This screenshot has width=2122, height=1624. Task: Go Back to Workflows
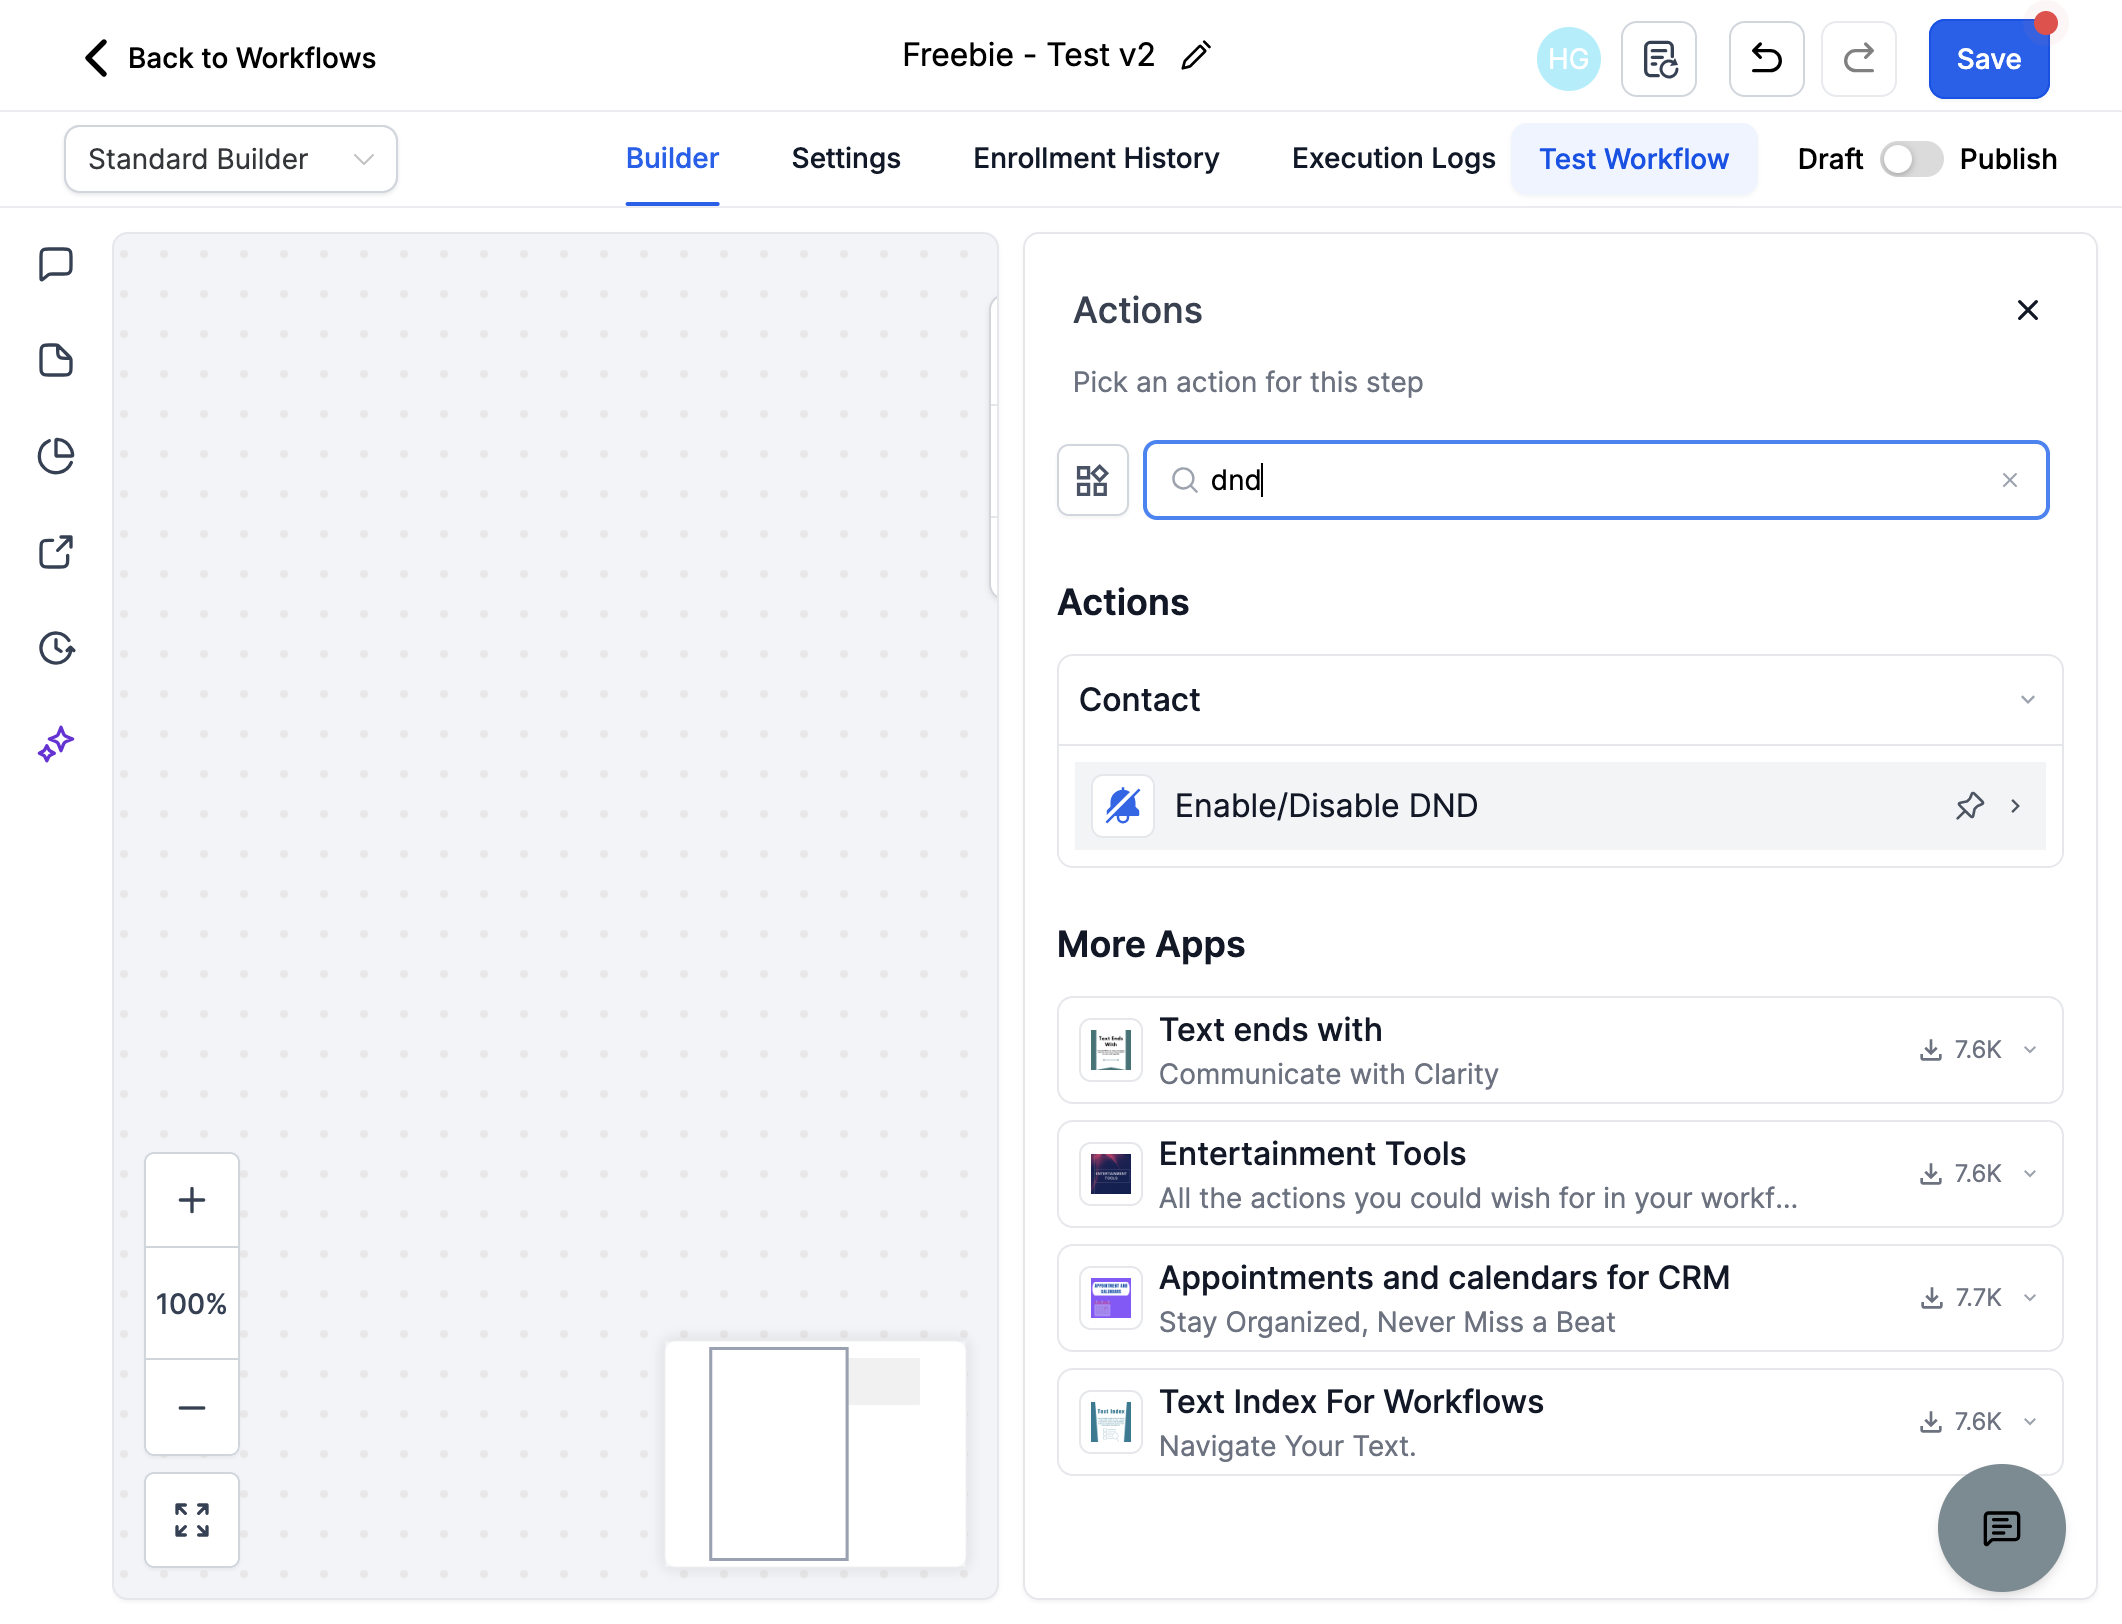(x=230, y=58)
